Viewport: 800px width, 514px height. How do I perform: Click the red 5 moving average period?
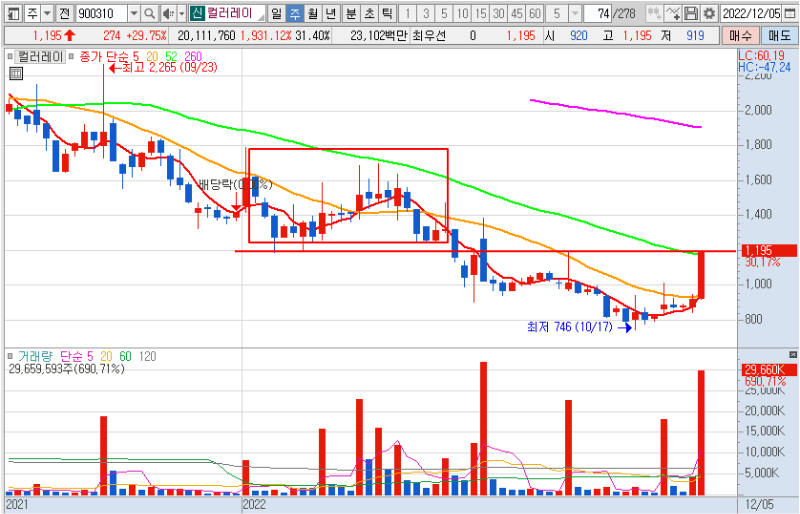[135, 57]
